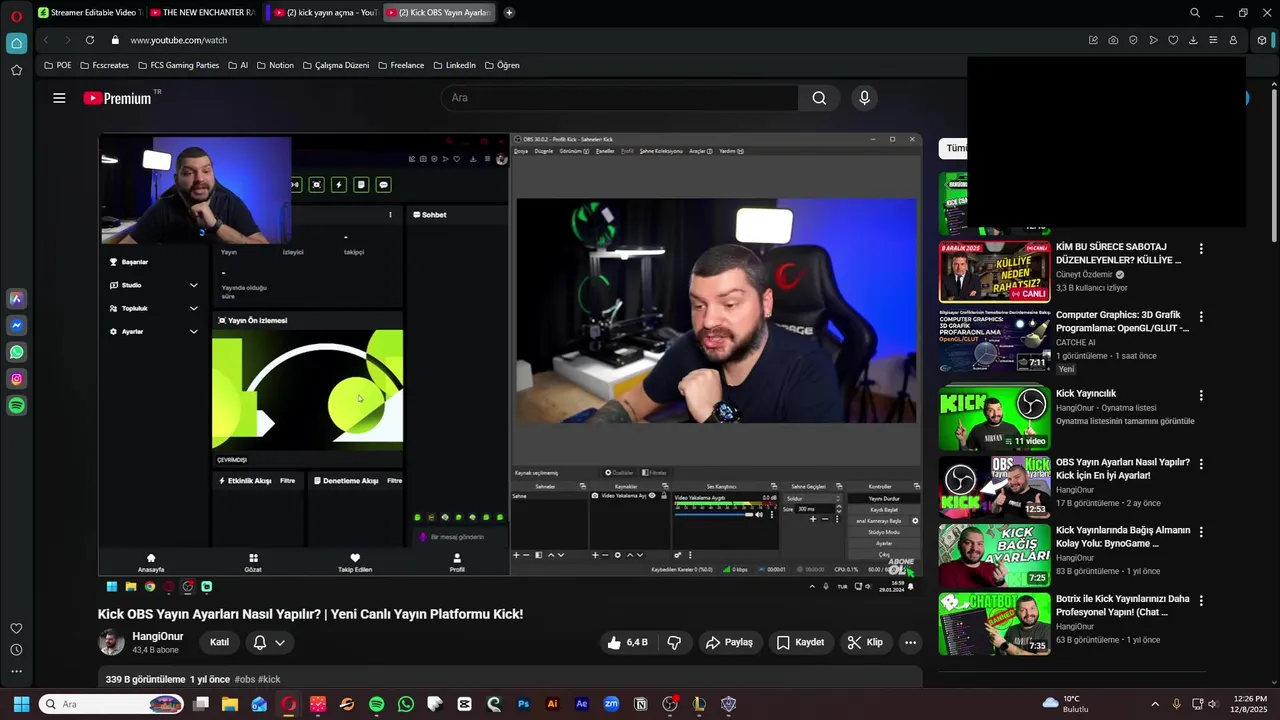Open Opera downloads icon
This screenshot has height=720, width=1280.
[x=1193, y=40]
